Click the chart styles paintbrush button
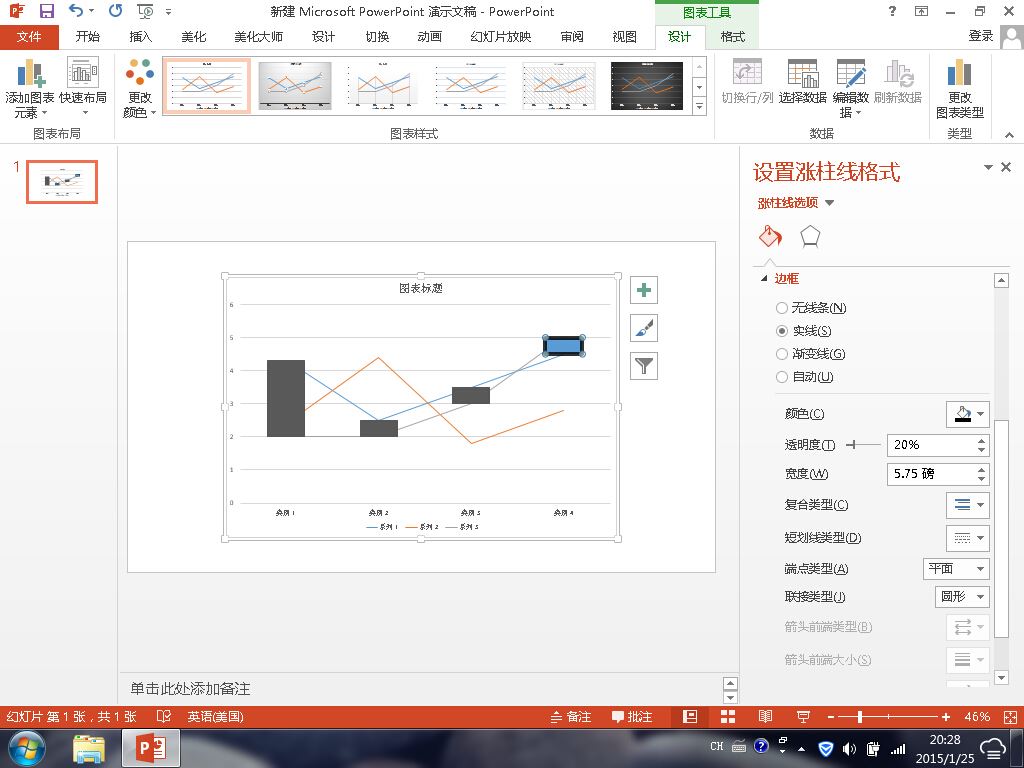The height and width of the screenshot is (768, 1024). [644, 328]
